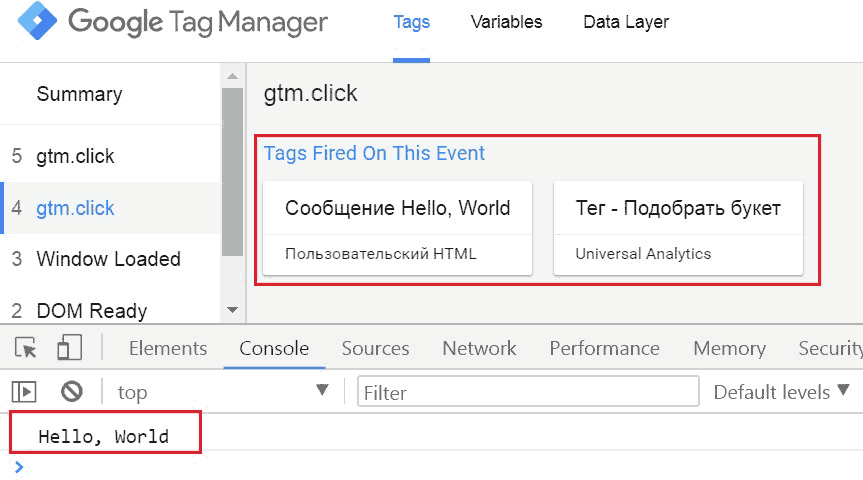The image size is (863, 480).
Task: Click the Tags Fired On This Event heading
Action: click(x=374, y=153)
